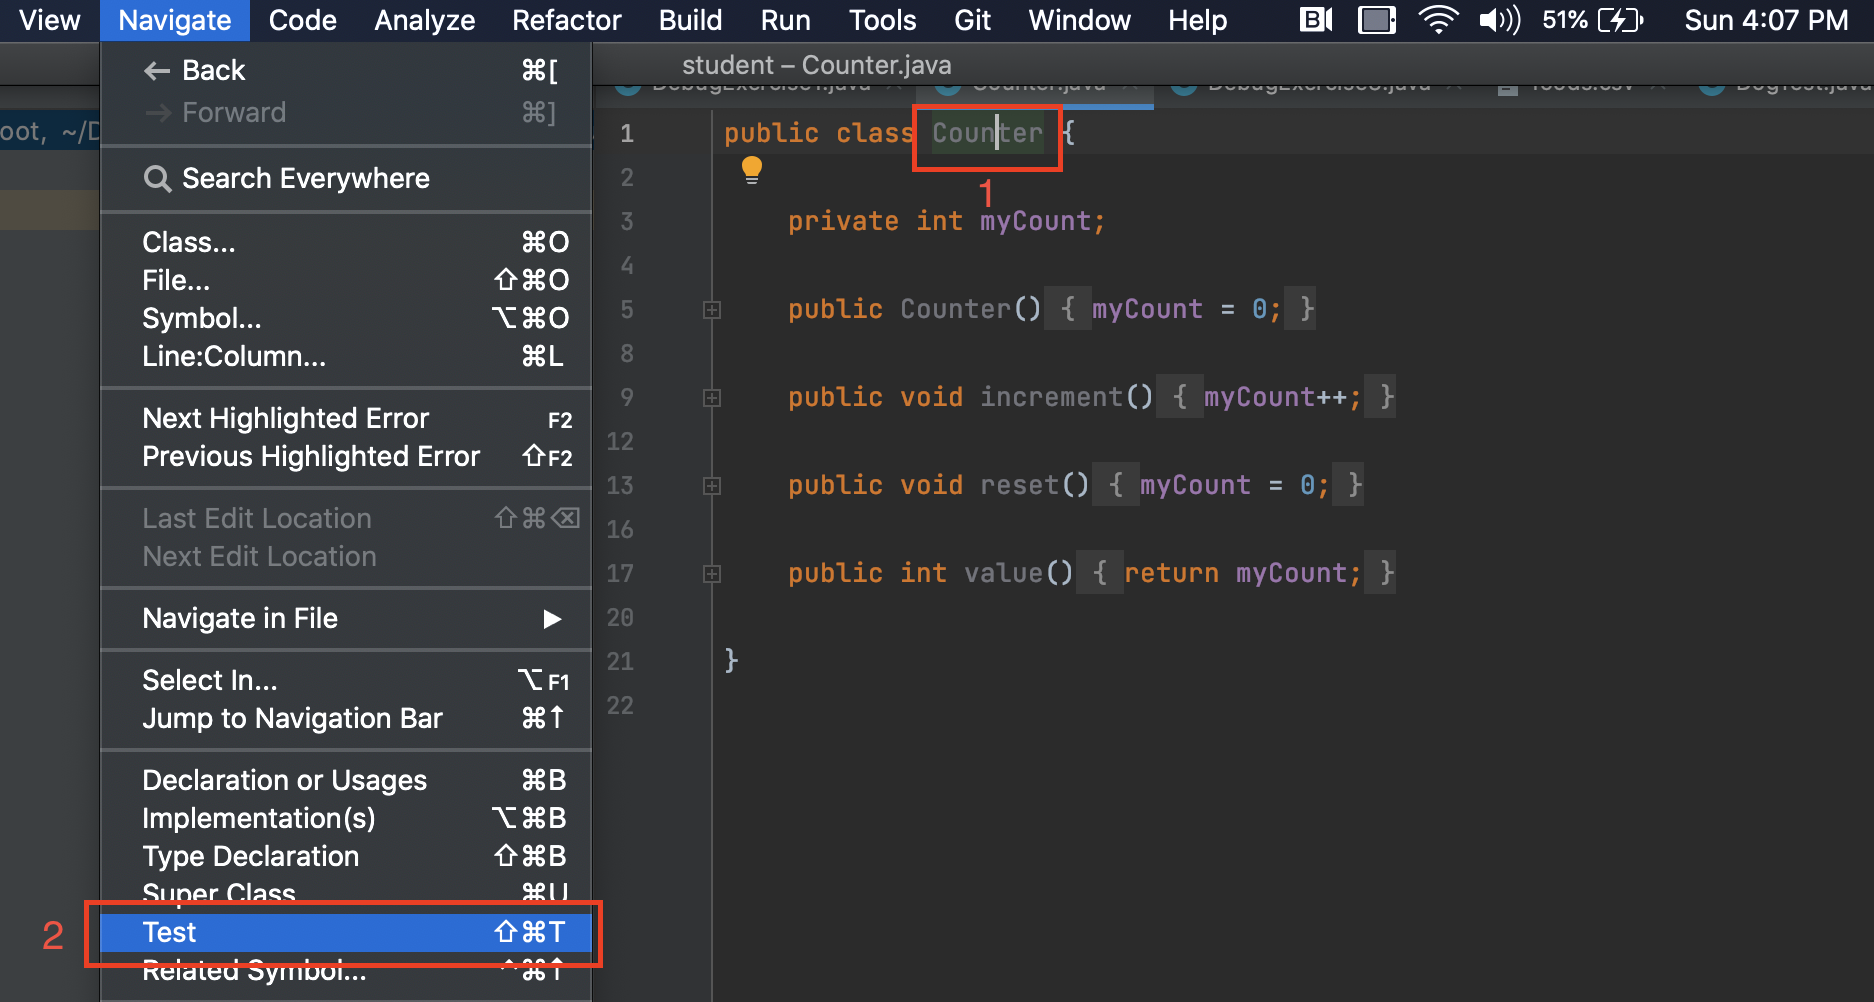Image resolution: width=1874 pixels, height=1002 pixels.
Task: Click the battery status icon
Action: coord(1620,20)
